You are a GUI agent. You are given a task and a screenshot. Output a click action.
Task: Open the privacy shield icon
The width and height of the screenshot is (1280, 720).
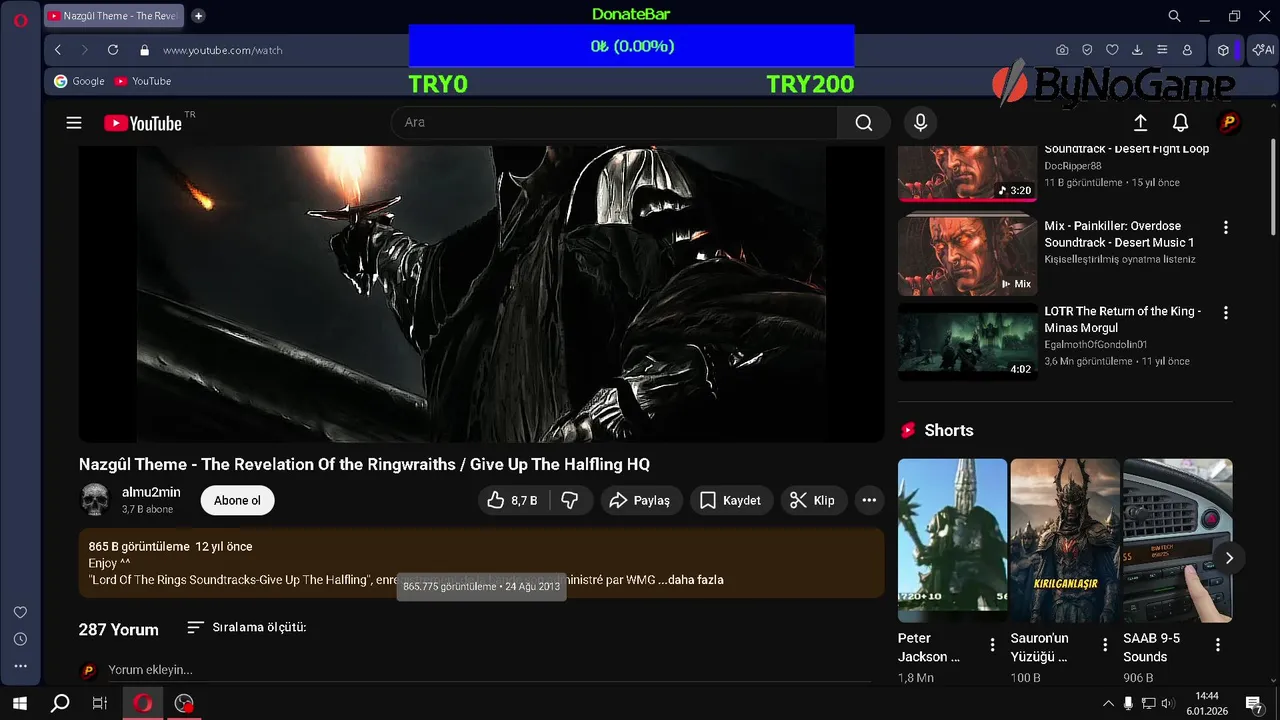click(1087, 50)
